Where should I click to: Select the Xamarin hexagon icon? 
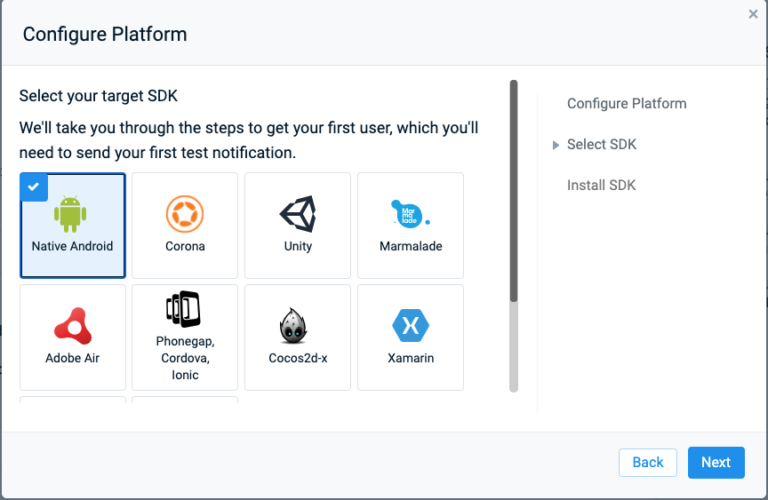tap(410, 325)
